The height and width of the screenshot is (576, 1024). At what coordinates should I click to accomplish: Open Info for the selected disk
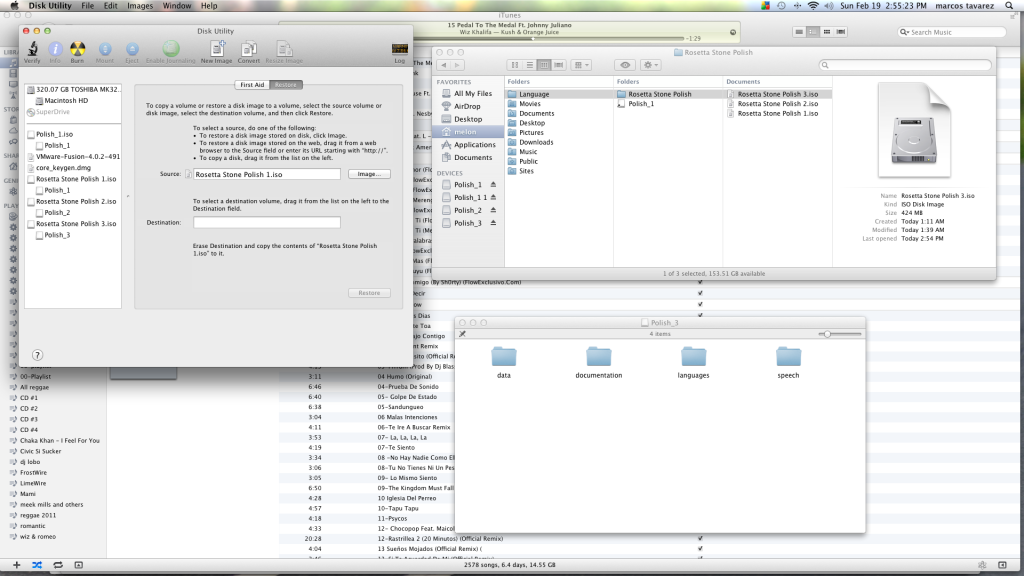click(55, 49)
